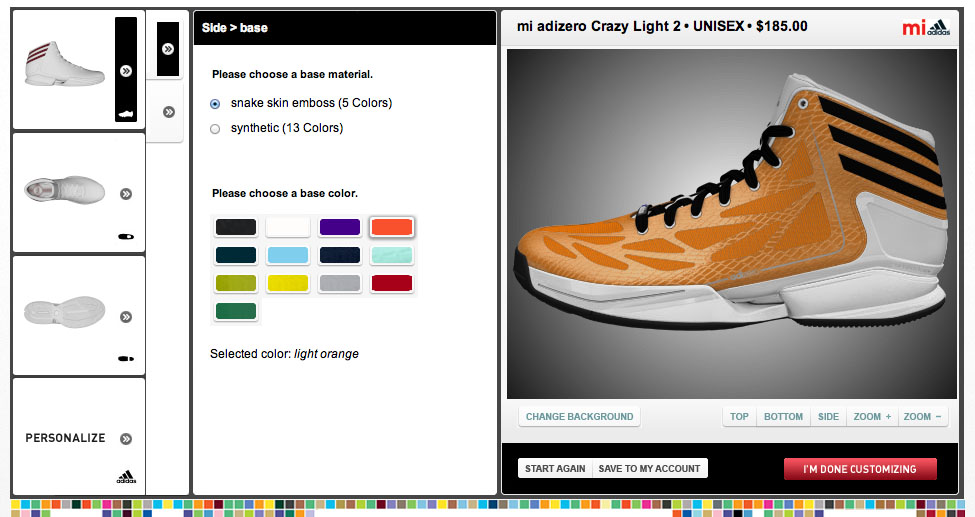Image resolution: width=975 pixels, height=517 pixels.
Task: Switch shoe preview to TOP view
Action: (739, 417)
